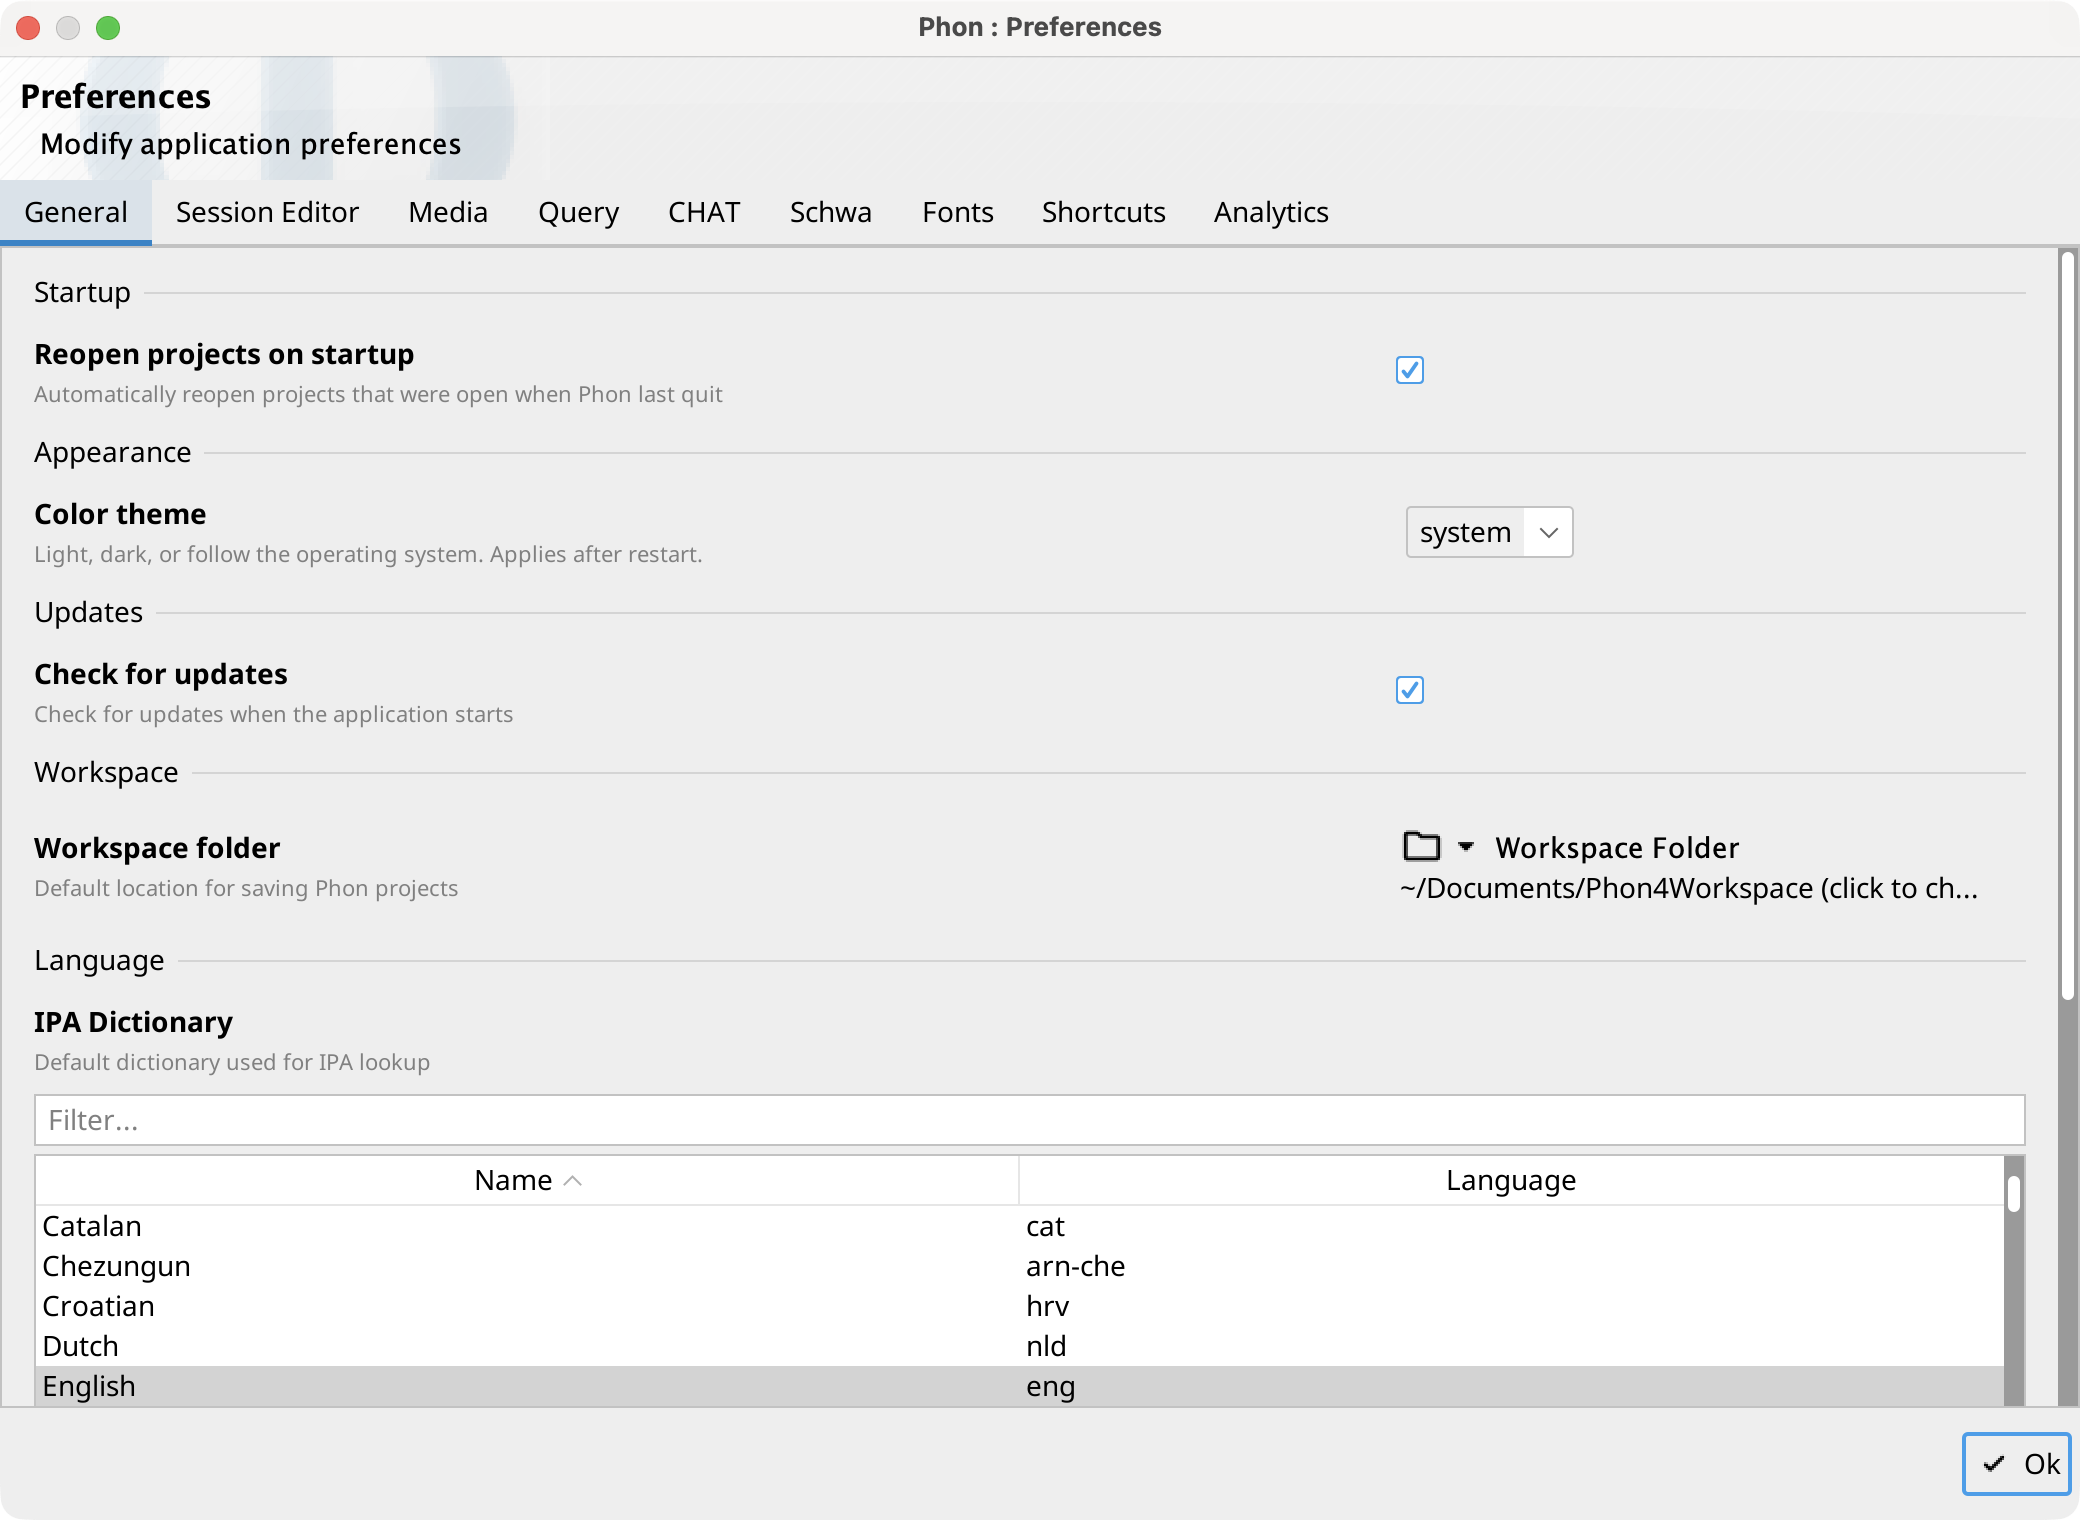This screenshot has height=1520, width=2080.
Task: Open the CHAT preferences tab
Action: (x=704, y=212)
